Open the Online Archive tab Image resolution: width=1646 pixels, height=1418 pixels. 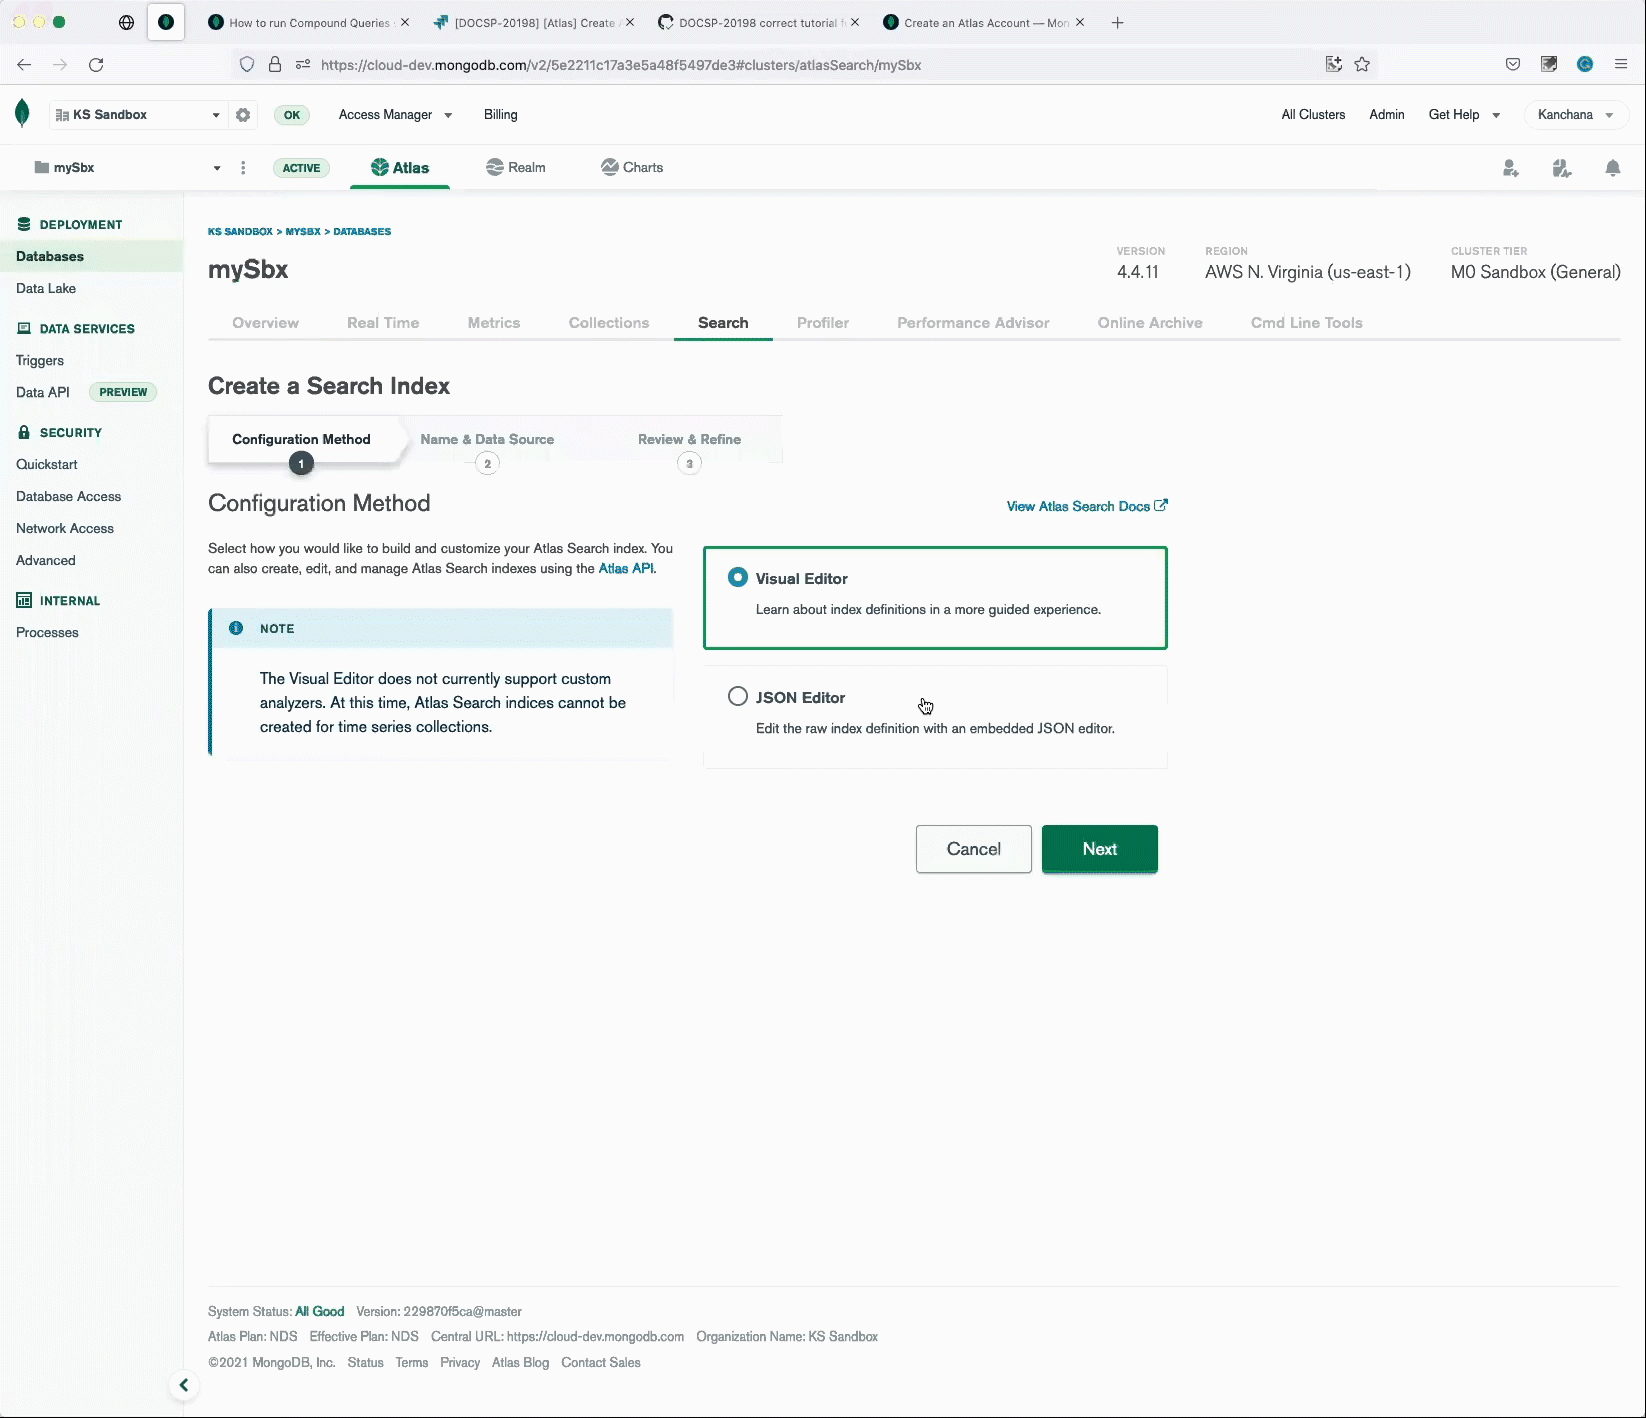point(1150,323)
